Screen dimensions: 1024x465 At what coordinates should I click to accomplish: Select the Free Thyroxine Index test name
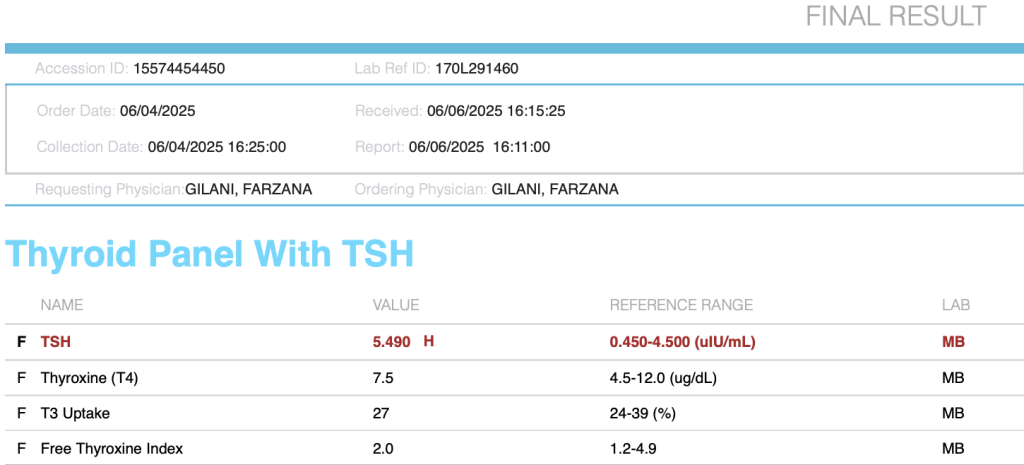(x=112, y=449)
